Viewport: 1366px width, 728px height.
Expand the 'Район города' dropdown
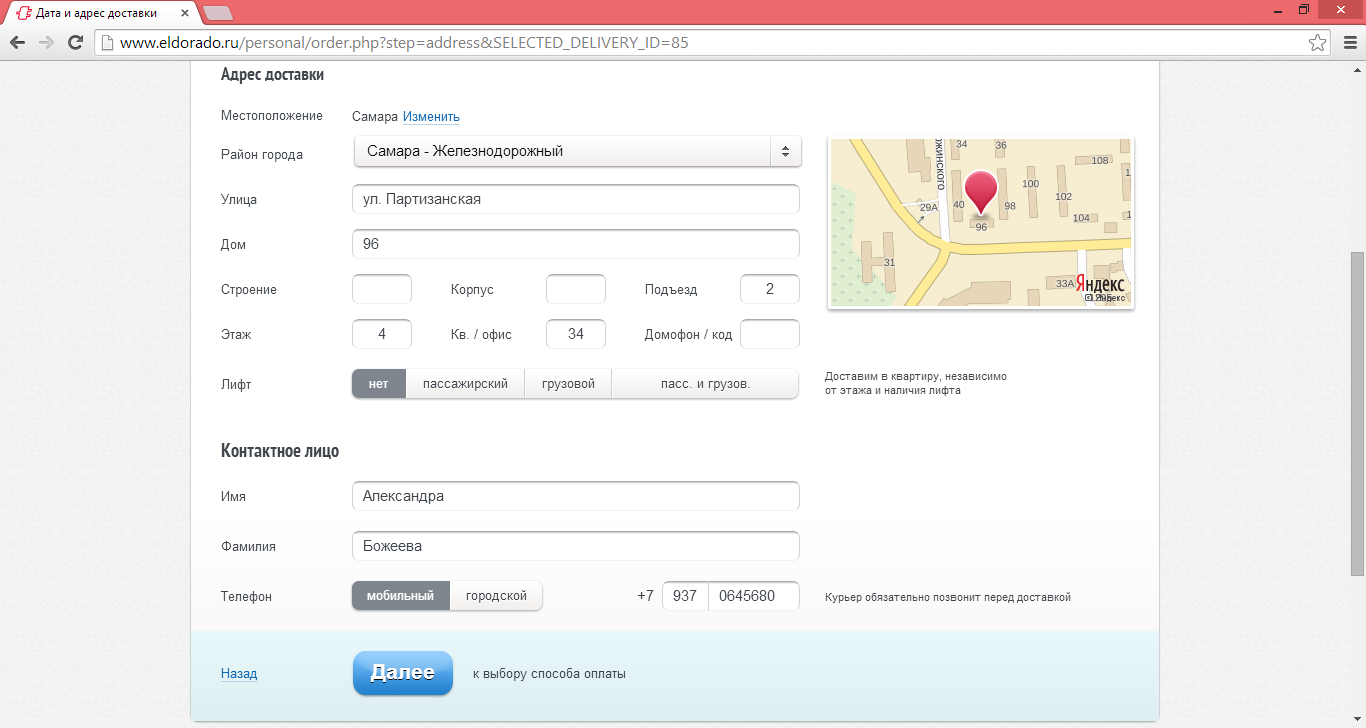[576, 152]
